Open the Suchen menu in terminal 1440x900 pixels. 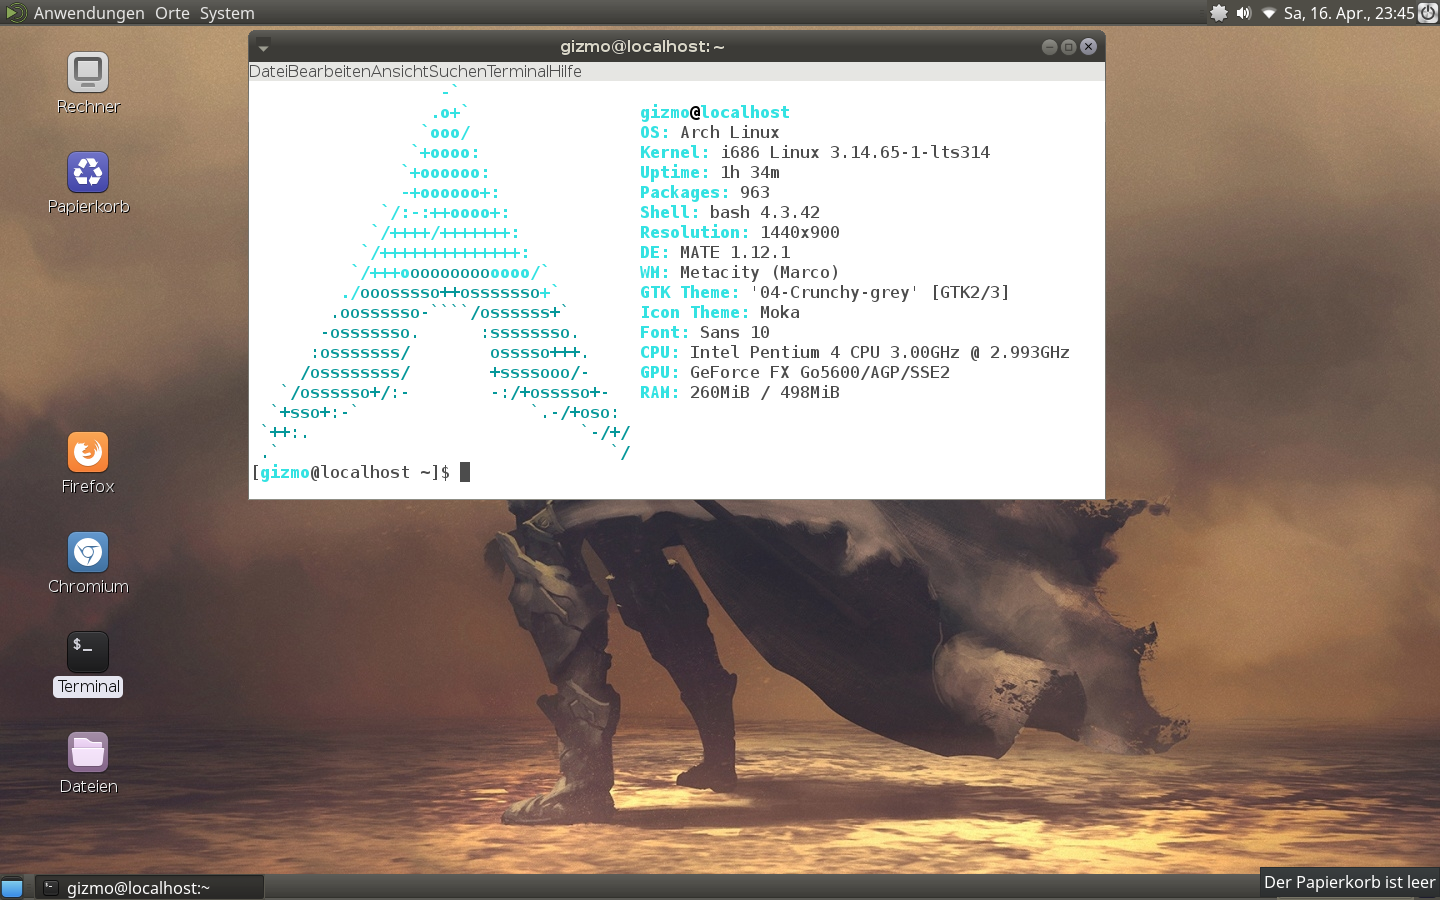point(457,71)
